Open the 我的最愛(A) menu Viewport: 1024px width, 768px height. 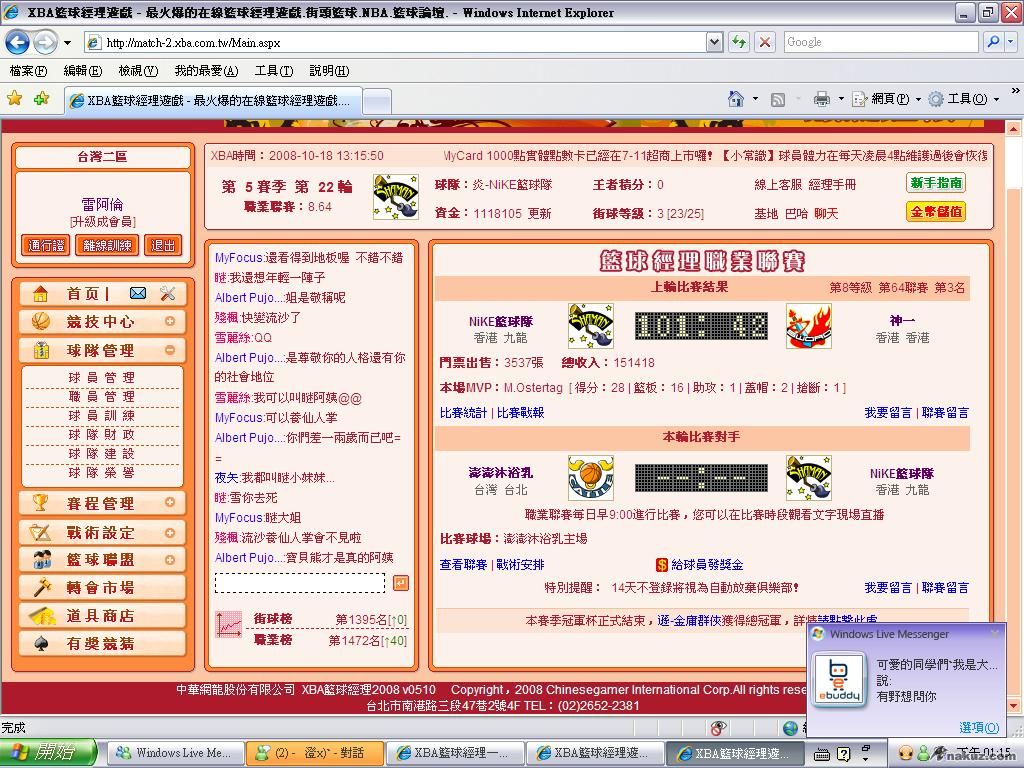coord(206,71)
